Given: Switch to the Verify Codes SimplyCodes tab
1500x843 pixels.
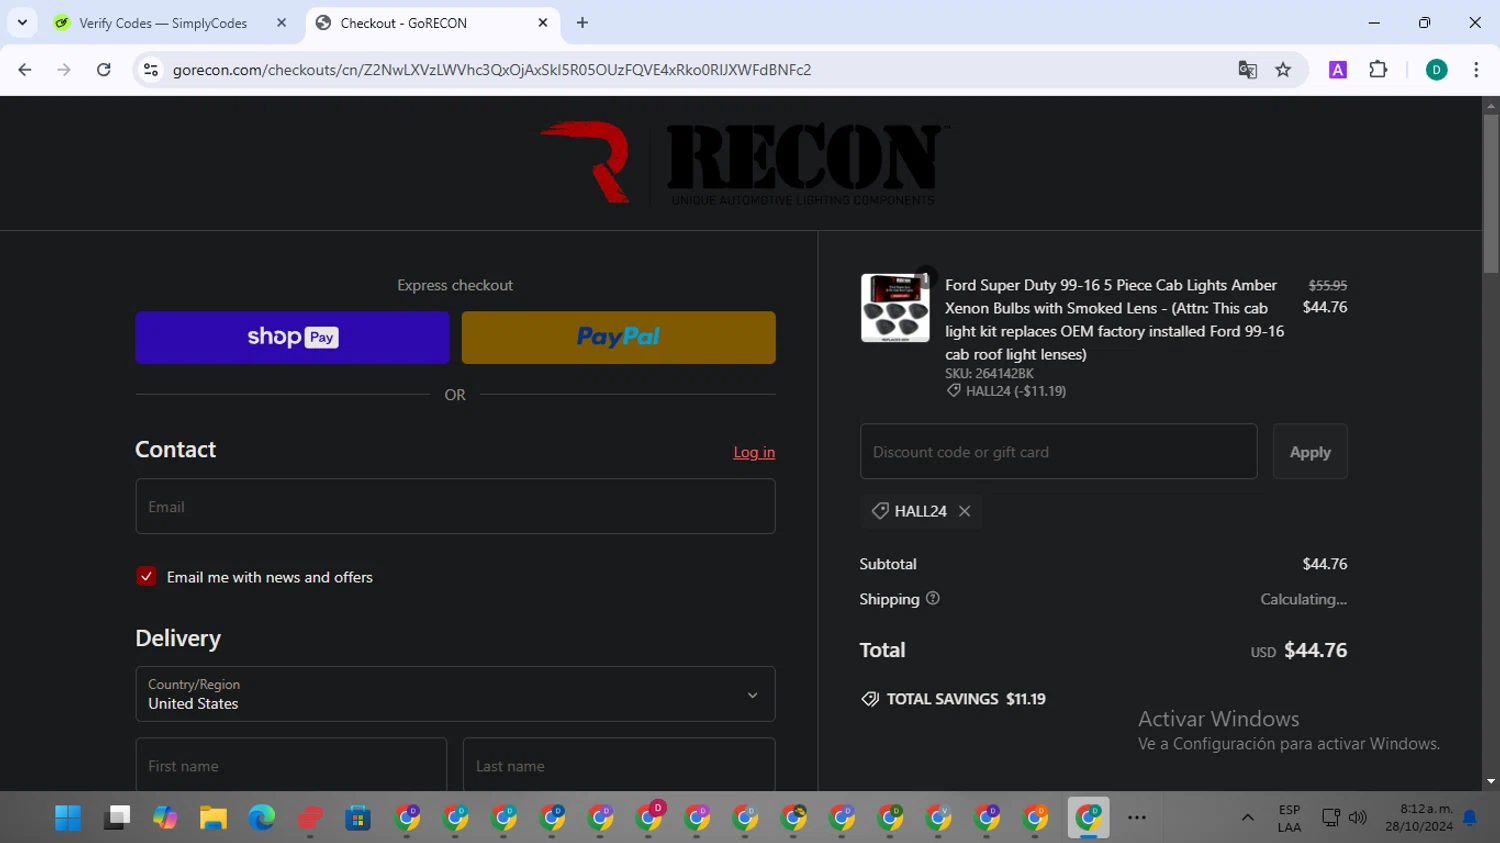Looking at the screenshot, I should point(163,23).
